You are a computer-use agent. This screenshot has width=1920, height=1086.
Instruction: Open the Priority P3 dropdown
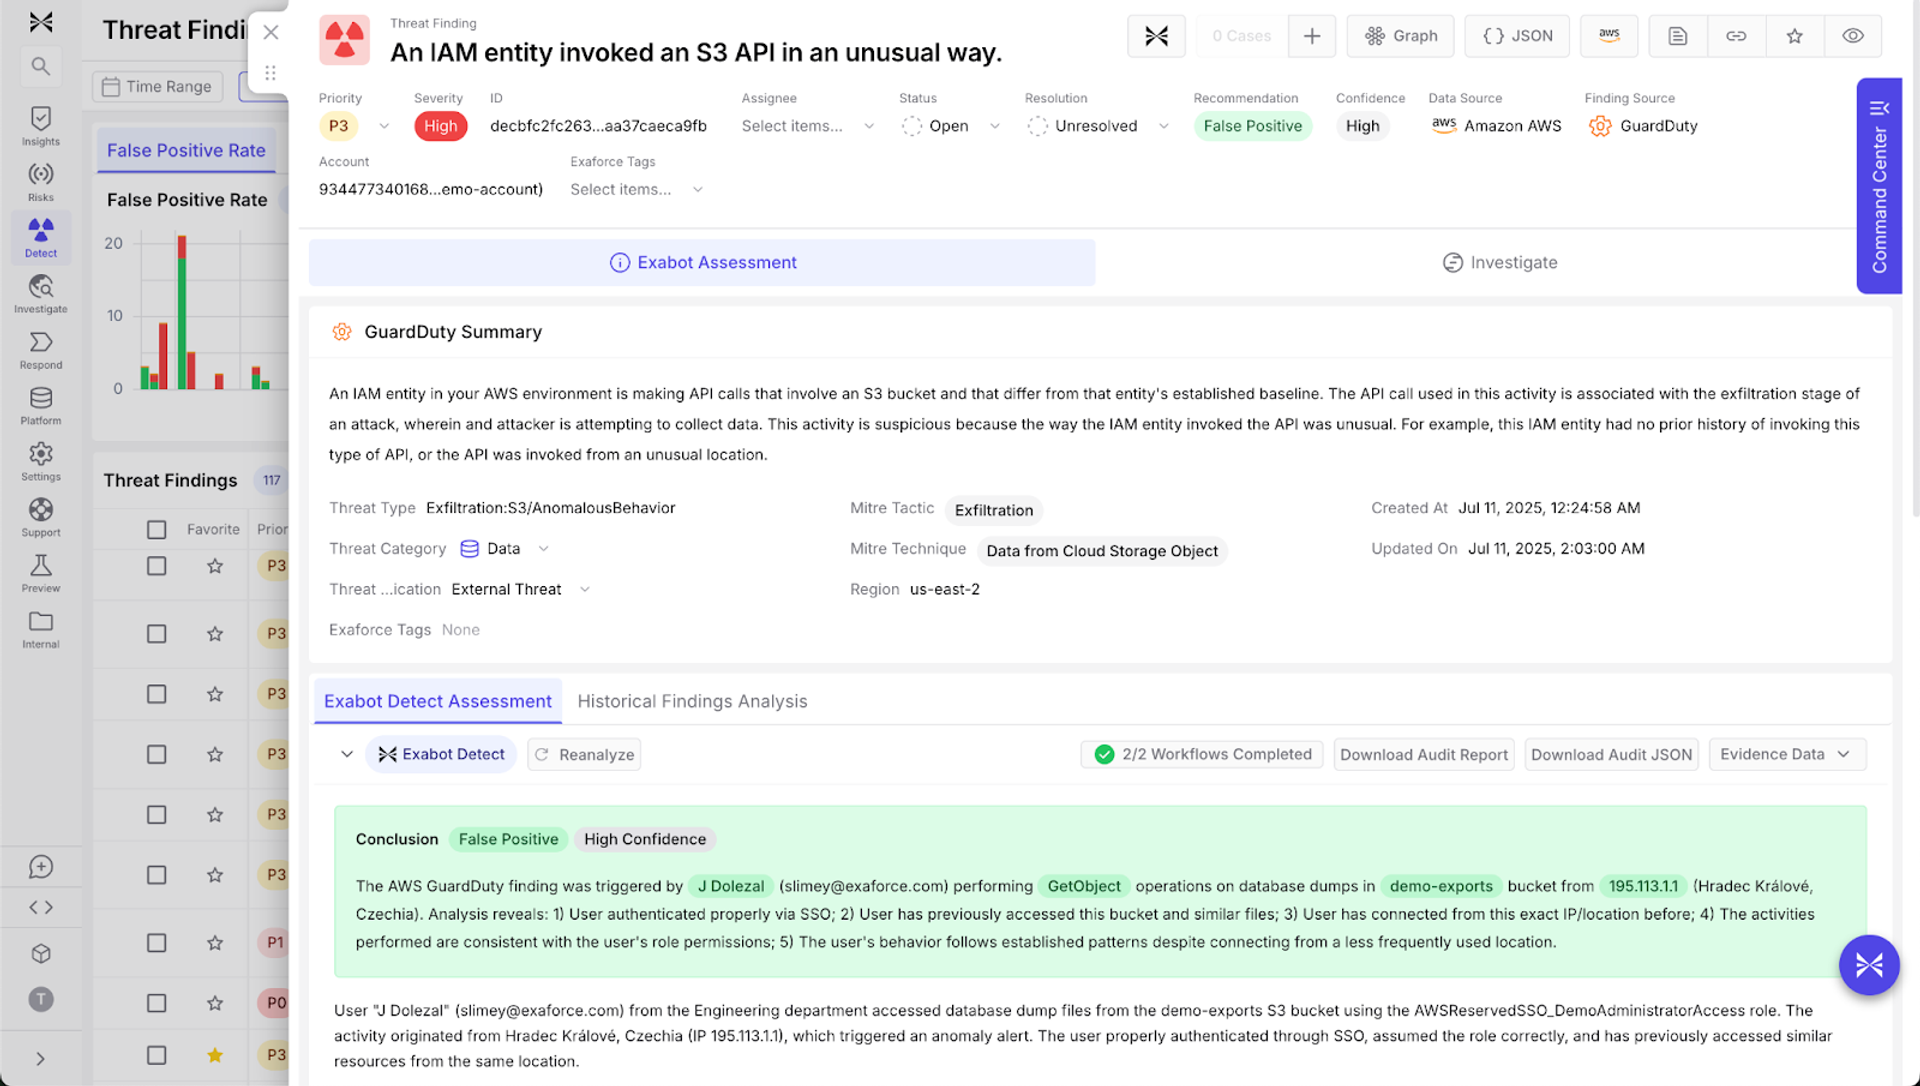356,126
